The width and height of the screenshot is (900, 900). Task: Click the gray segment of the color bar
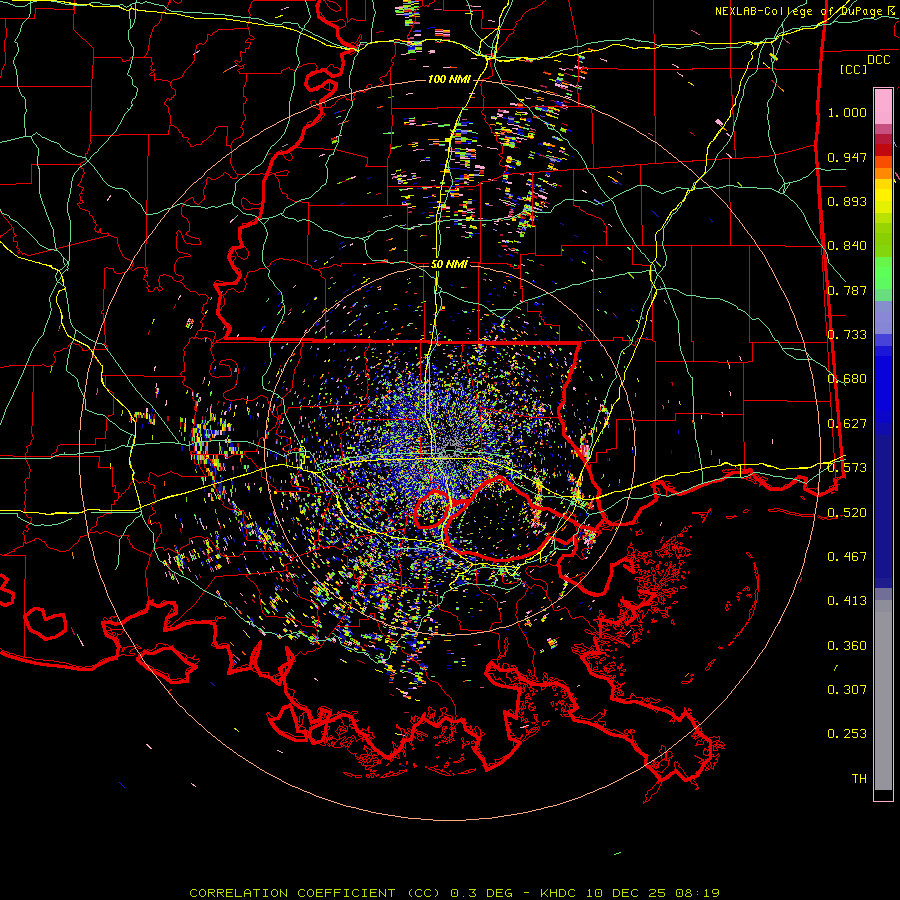pyautogui.click(x=883, y=695)
